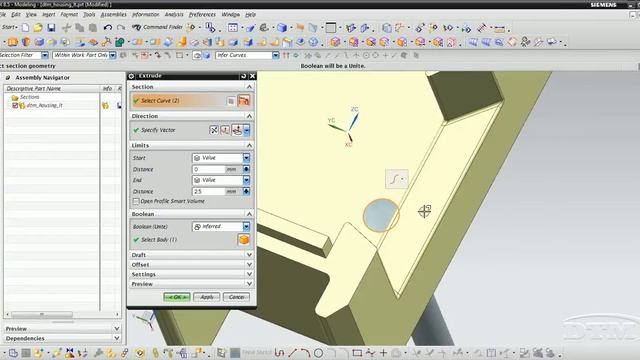Click the Extrude dialog gear icon
Viewport: 640px width, 360px height.
tap(131, 76)
